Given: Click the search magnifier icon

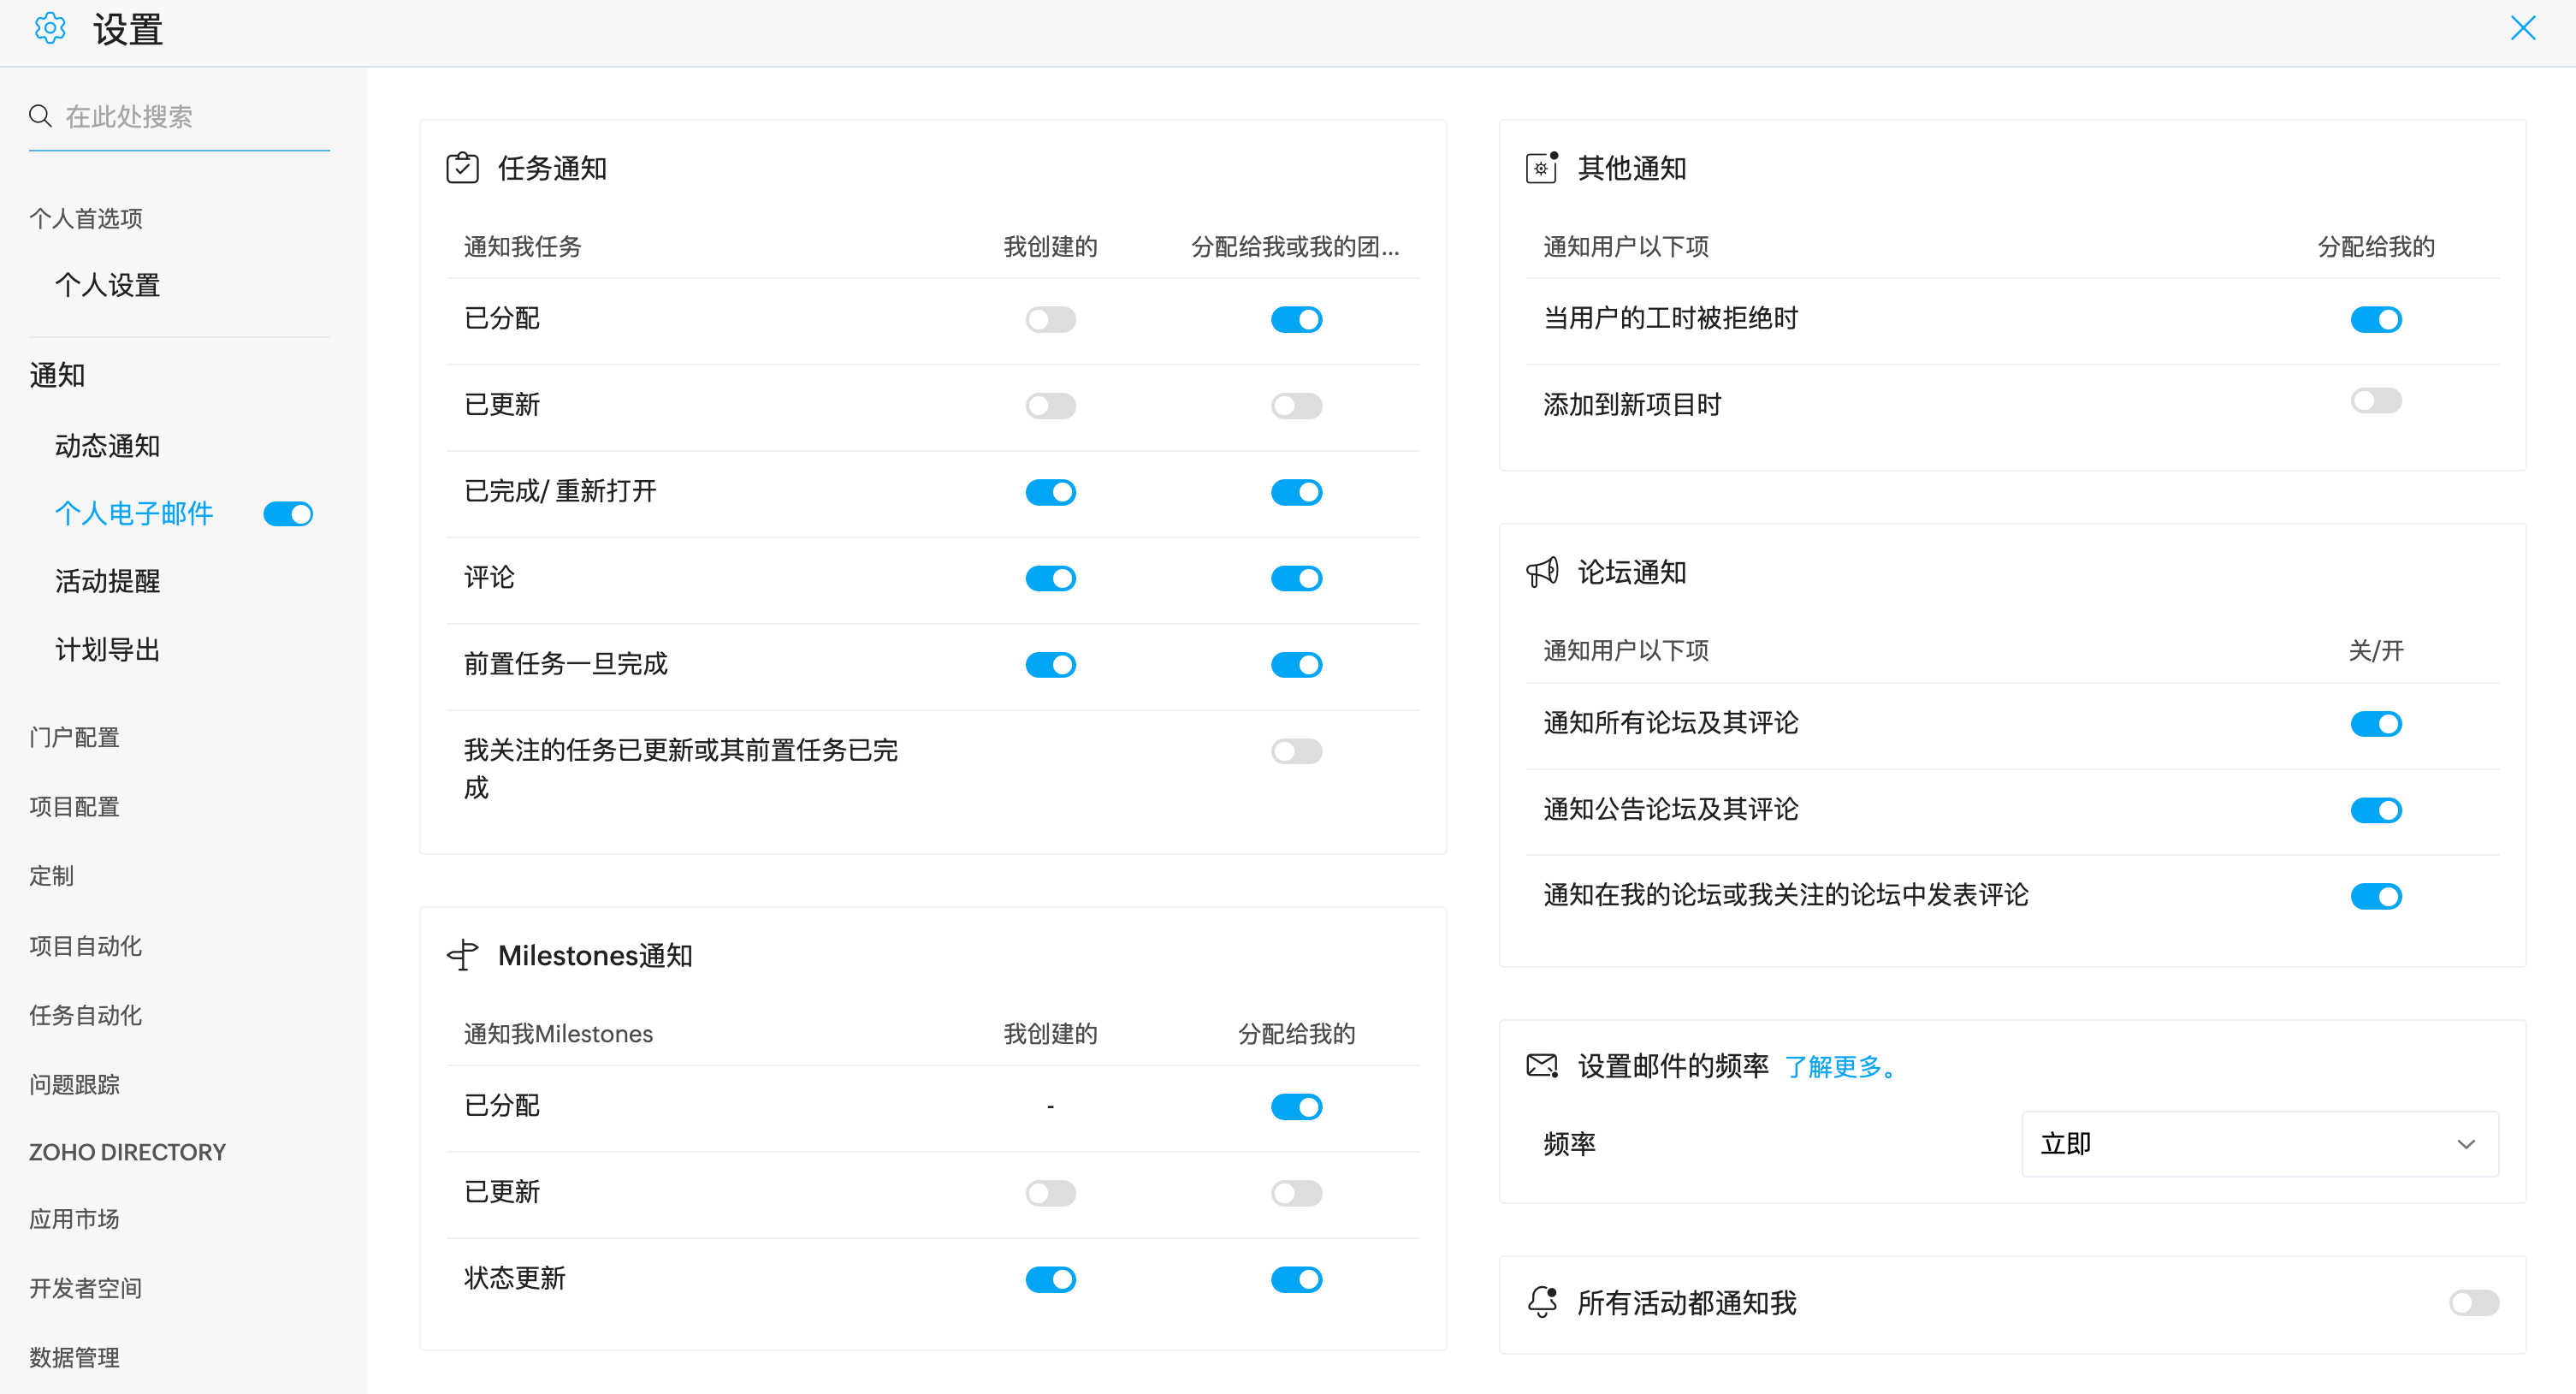Looking at the screenshot, I should (x=40, y=116).
